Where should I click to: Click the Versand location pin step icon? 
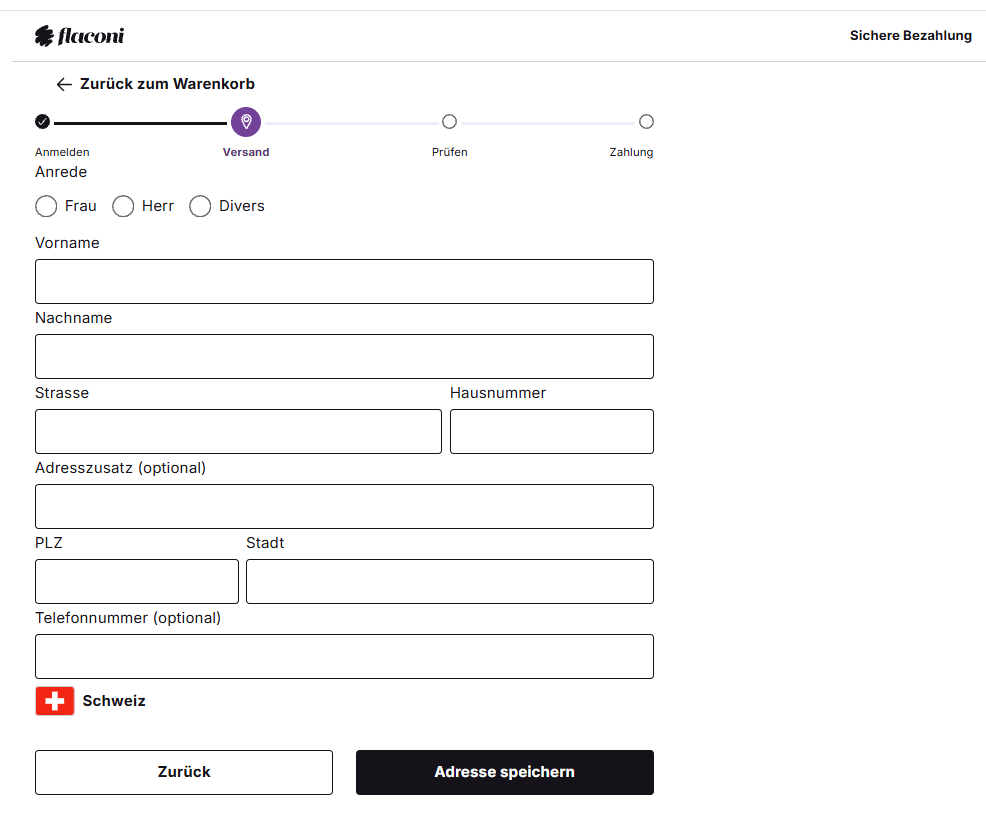tap(246, 121)
